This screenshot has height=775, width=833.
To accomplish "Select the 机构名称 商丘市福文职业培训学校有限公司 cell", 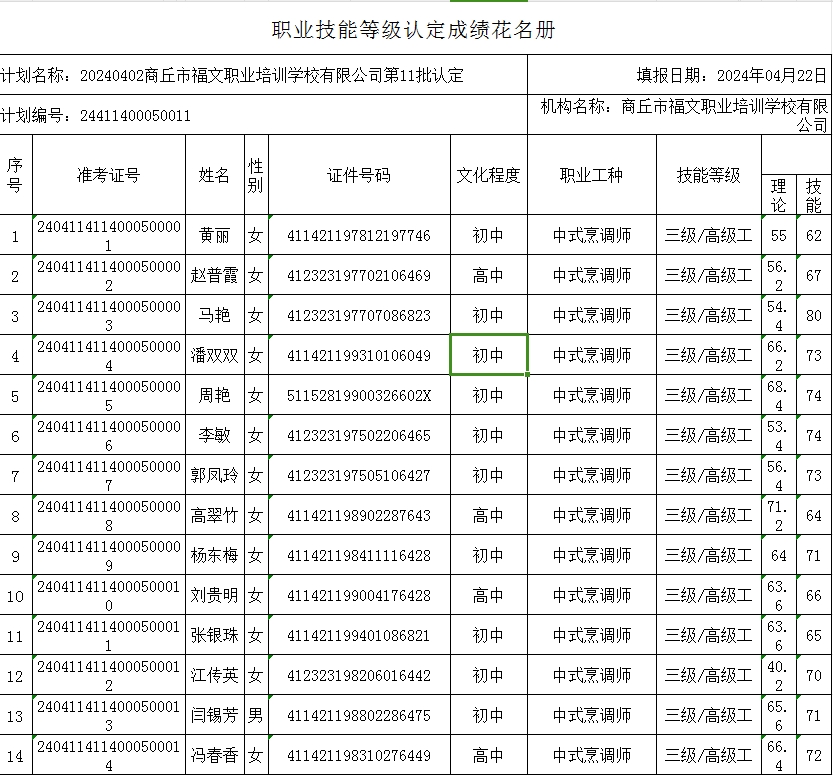I will point(679,115).
